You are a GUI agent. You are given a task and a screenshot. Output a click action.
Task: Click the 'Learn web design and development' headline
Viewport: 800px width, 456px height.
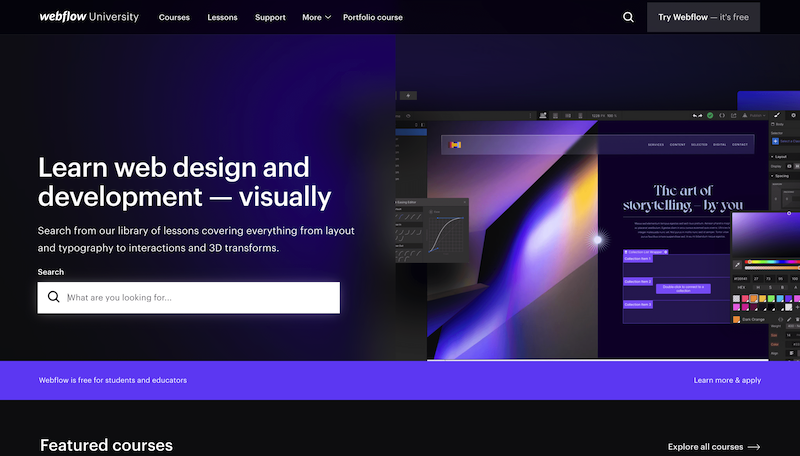185,182
